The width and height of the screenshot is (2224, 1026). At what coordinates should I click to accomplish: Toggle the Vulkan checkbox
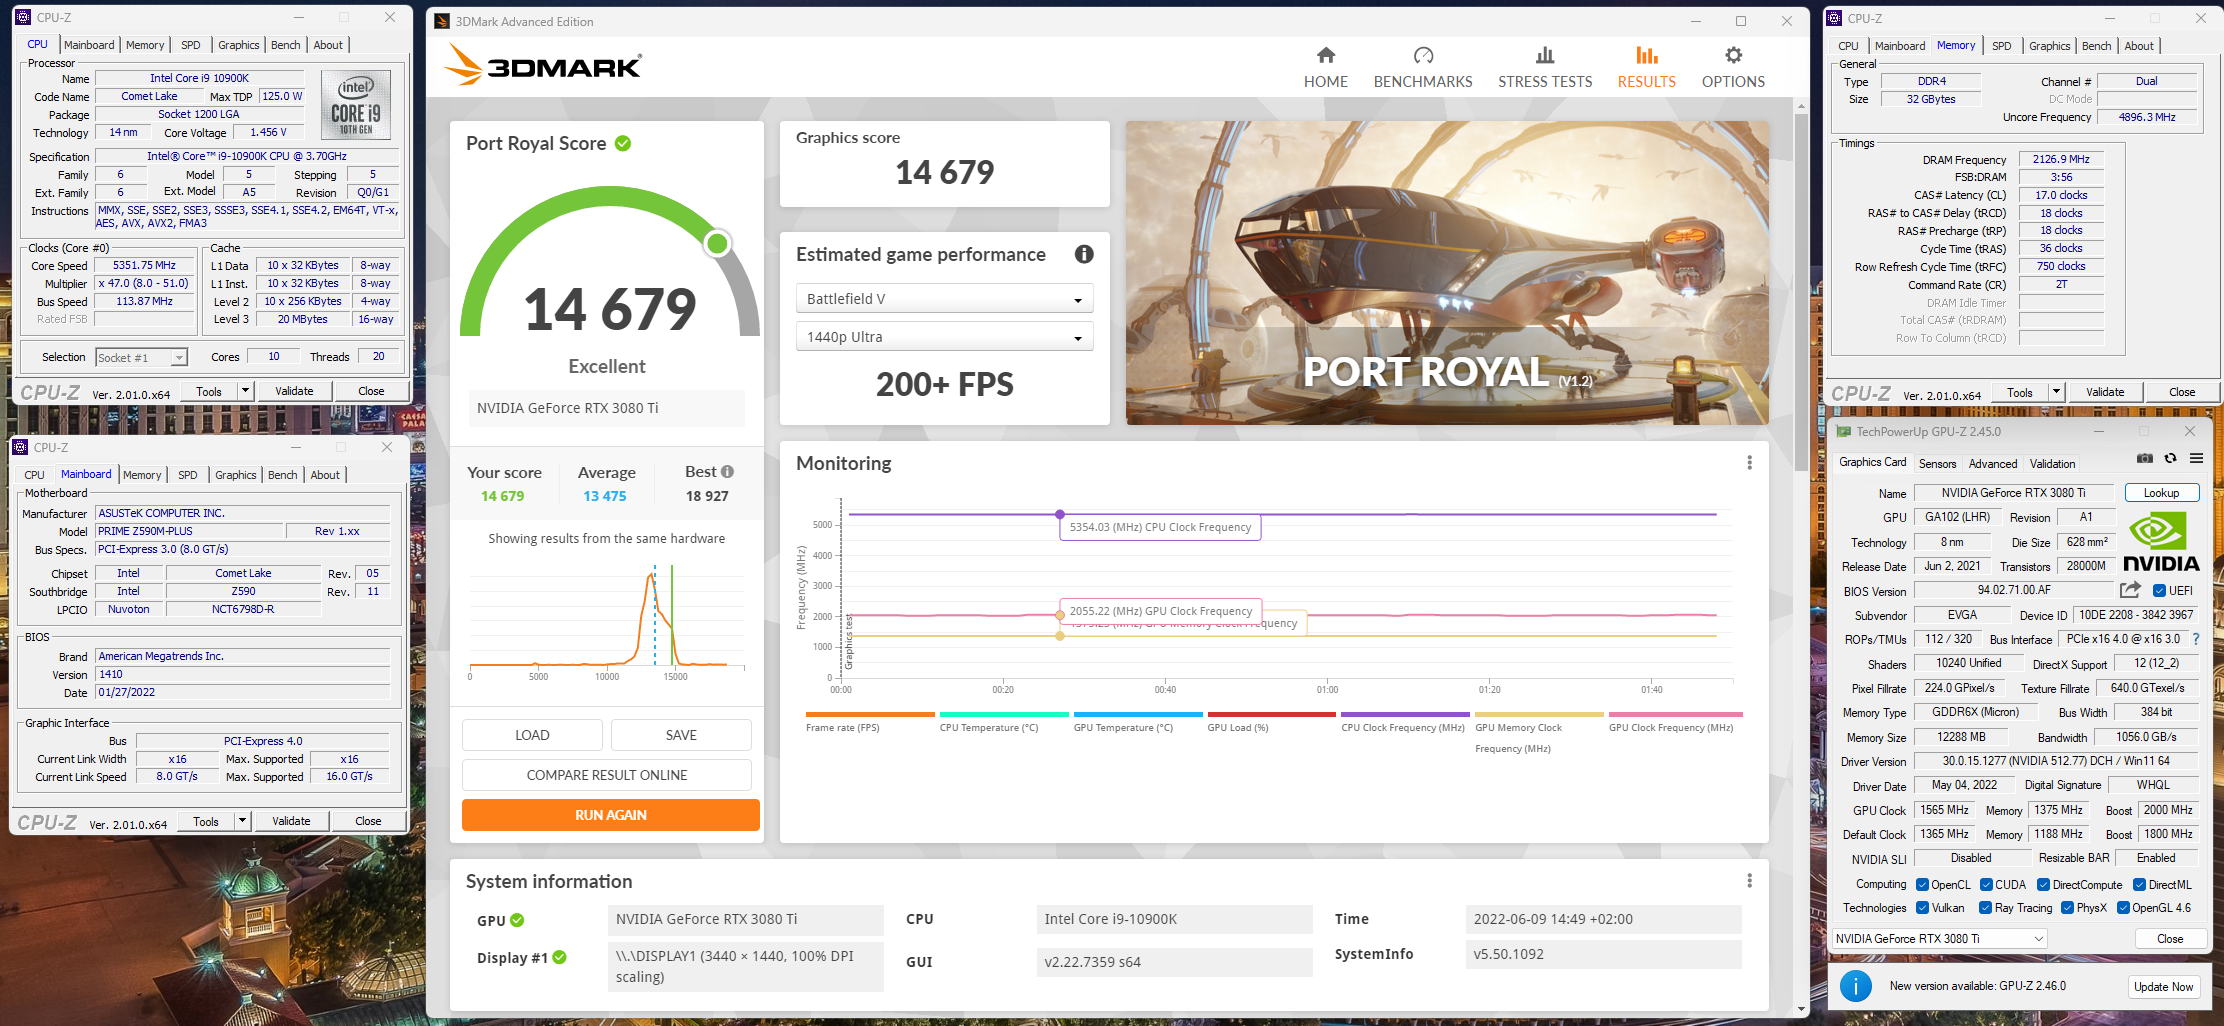(1922, 908)
